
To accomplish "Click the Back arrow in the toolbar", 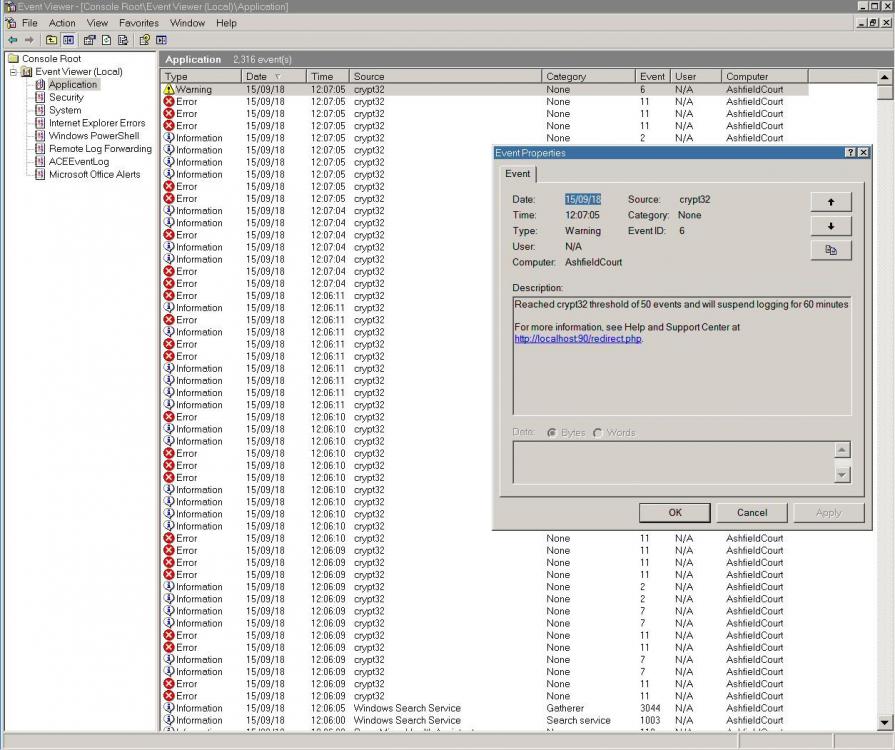I will pyautogui.click(x=12, y=40).
